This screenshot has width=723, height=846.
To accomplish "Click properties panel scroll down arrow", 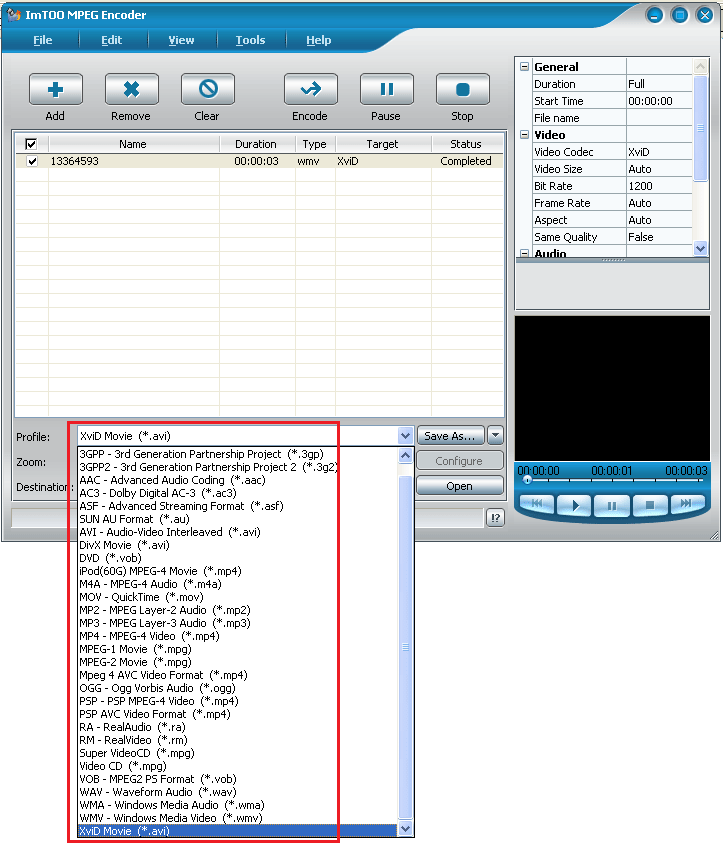I will tap(700, 248).
